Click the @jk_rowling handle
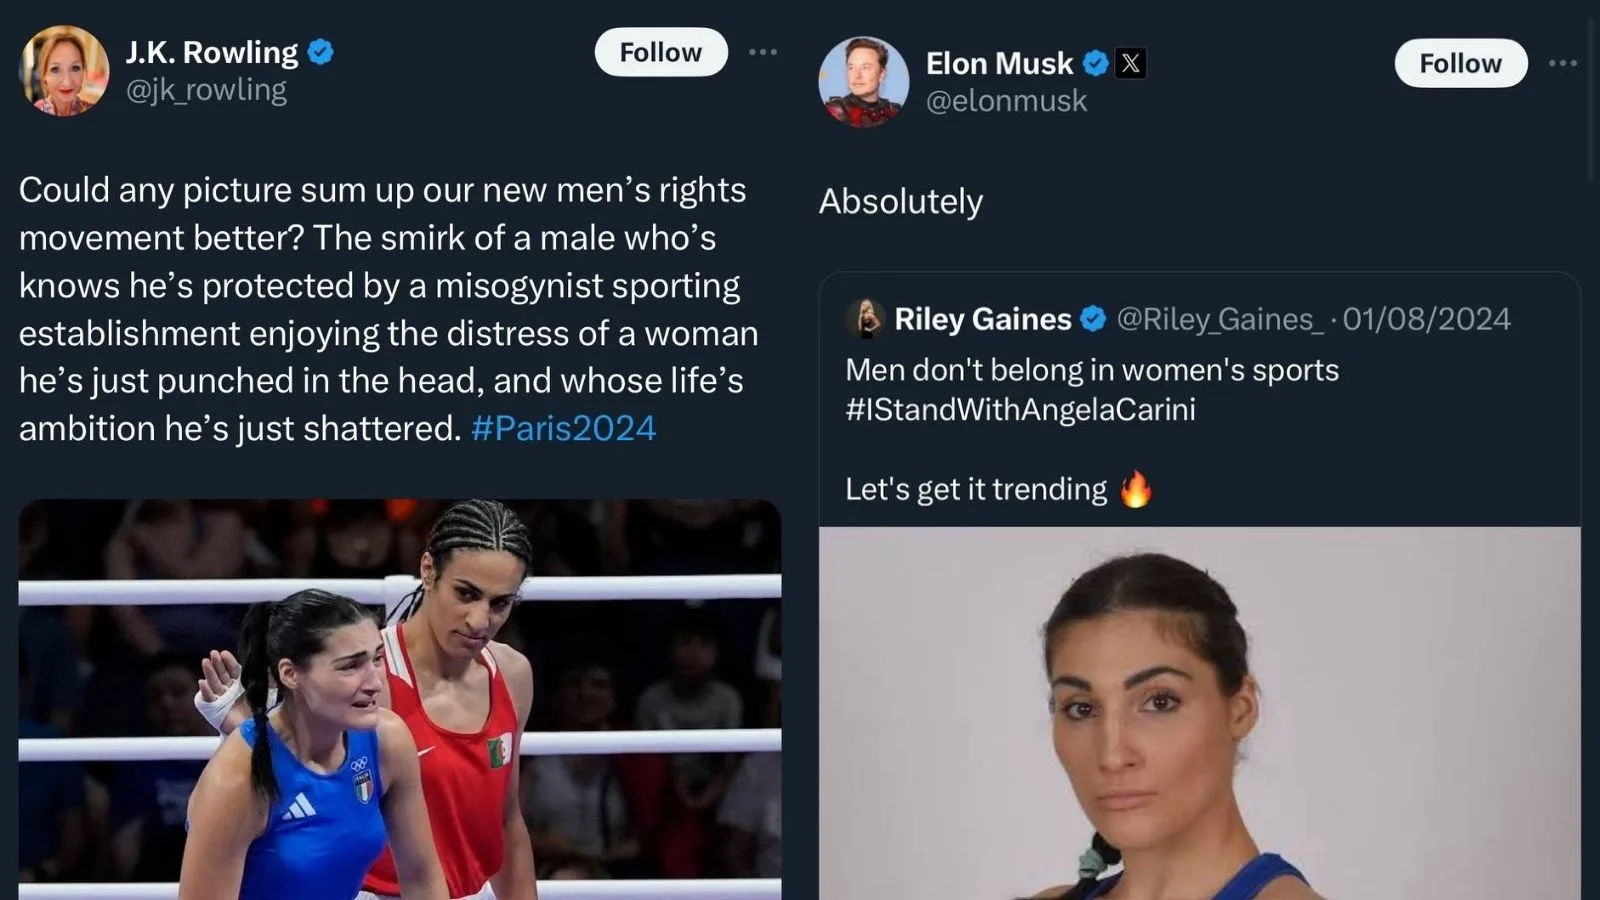The width and height of the screenshot is (1600, 900). point(206,90)
